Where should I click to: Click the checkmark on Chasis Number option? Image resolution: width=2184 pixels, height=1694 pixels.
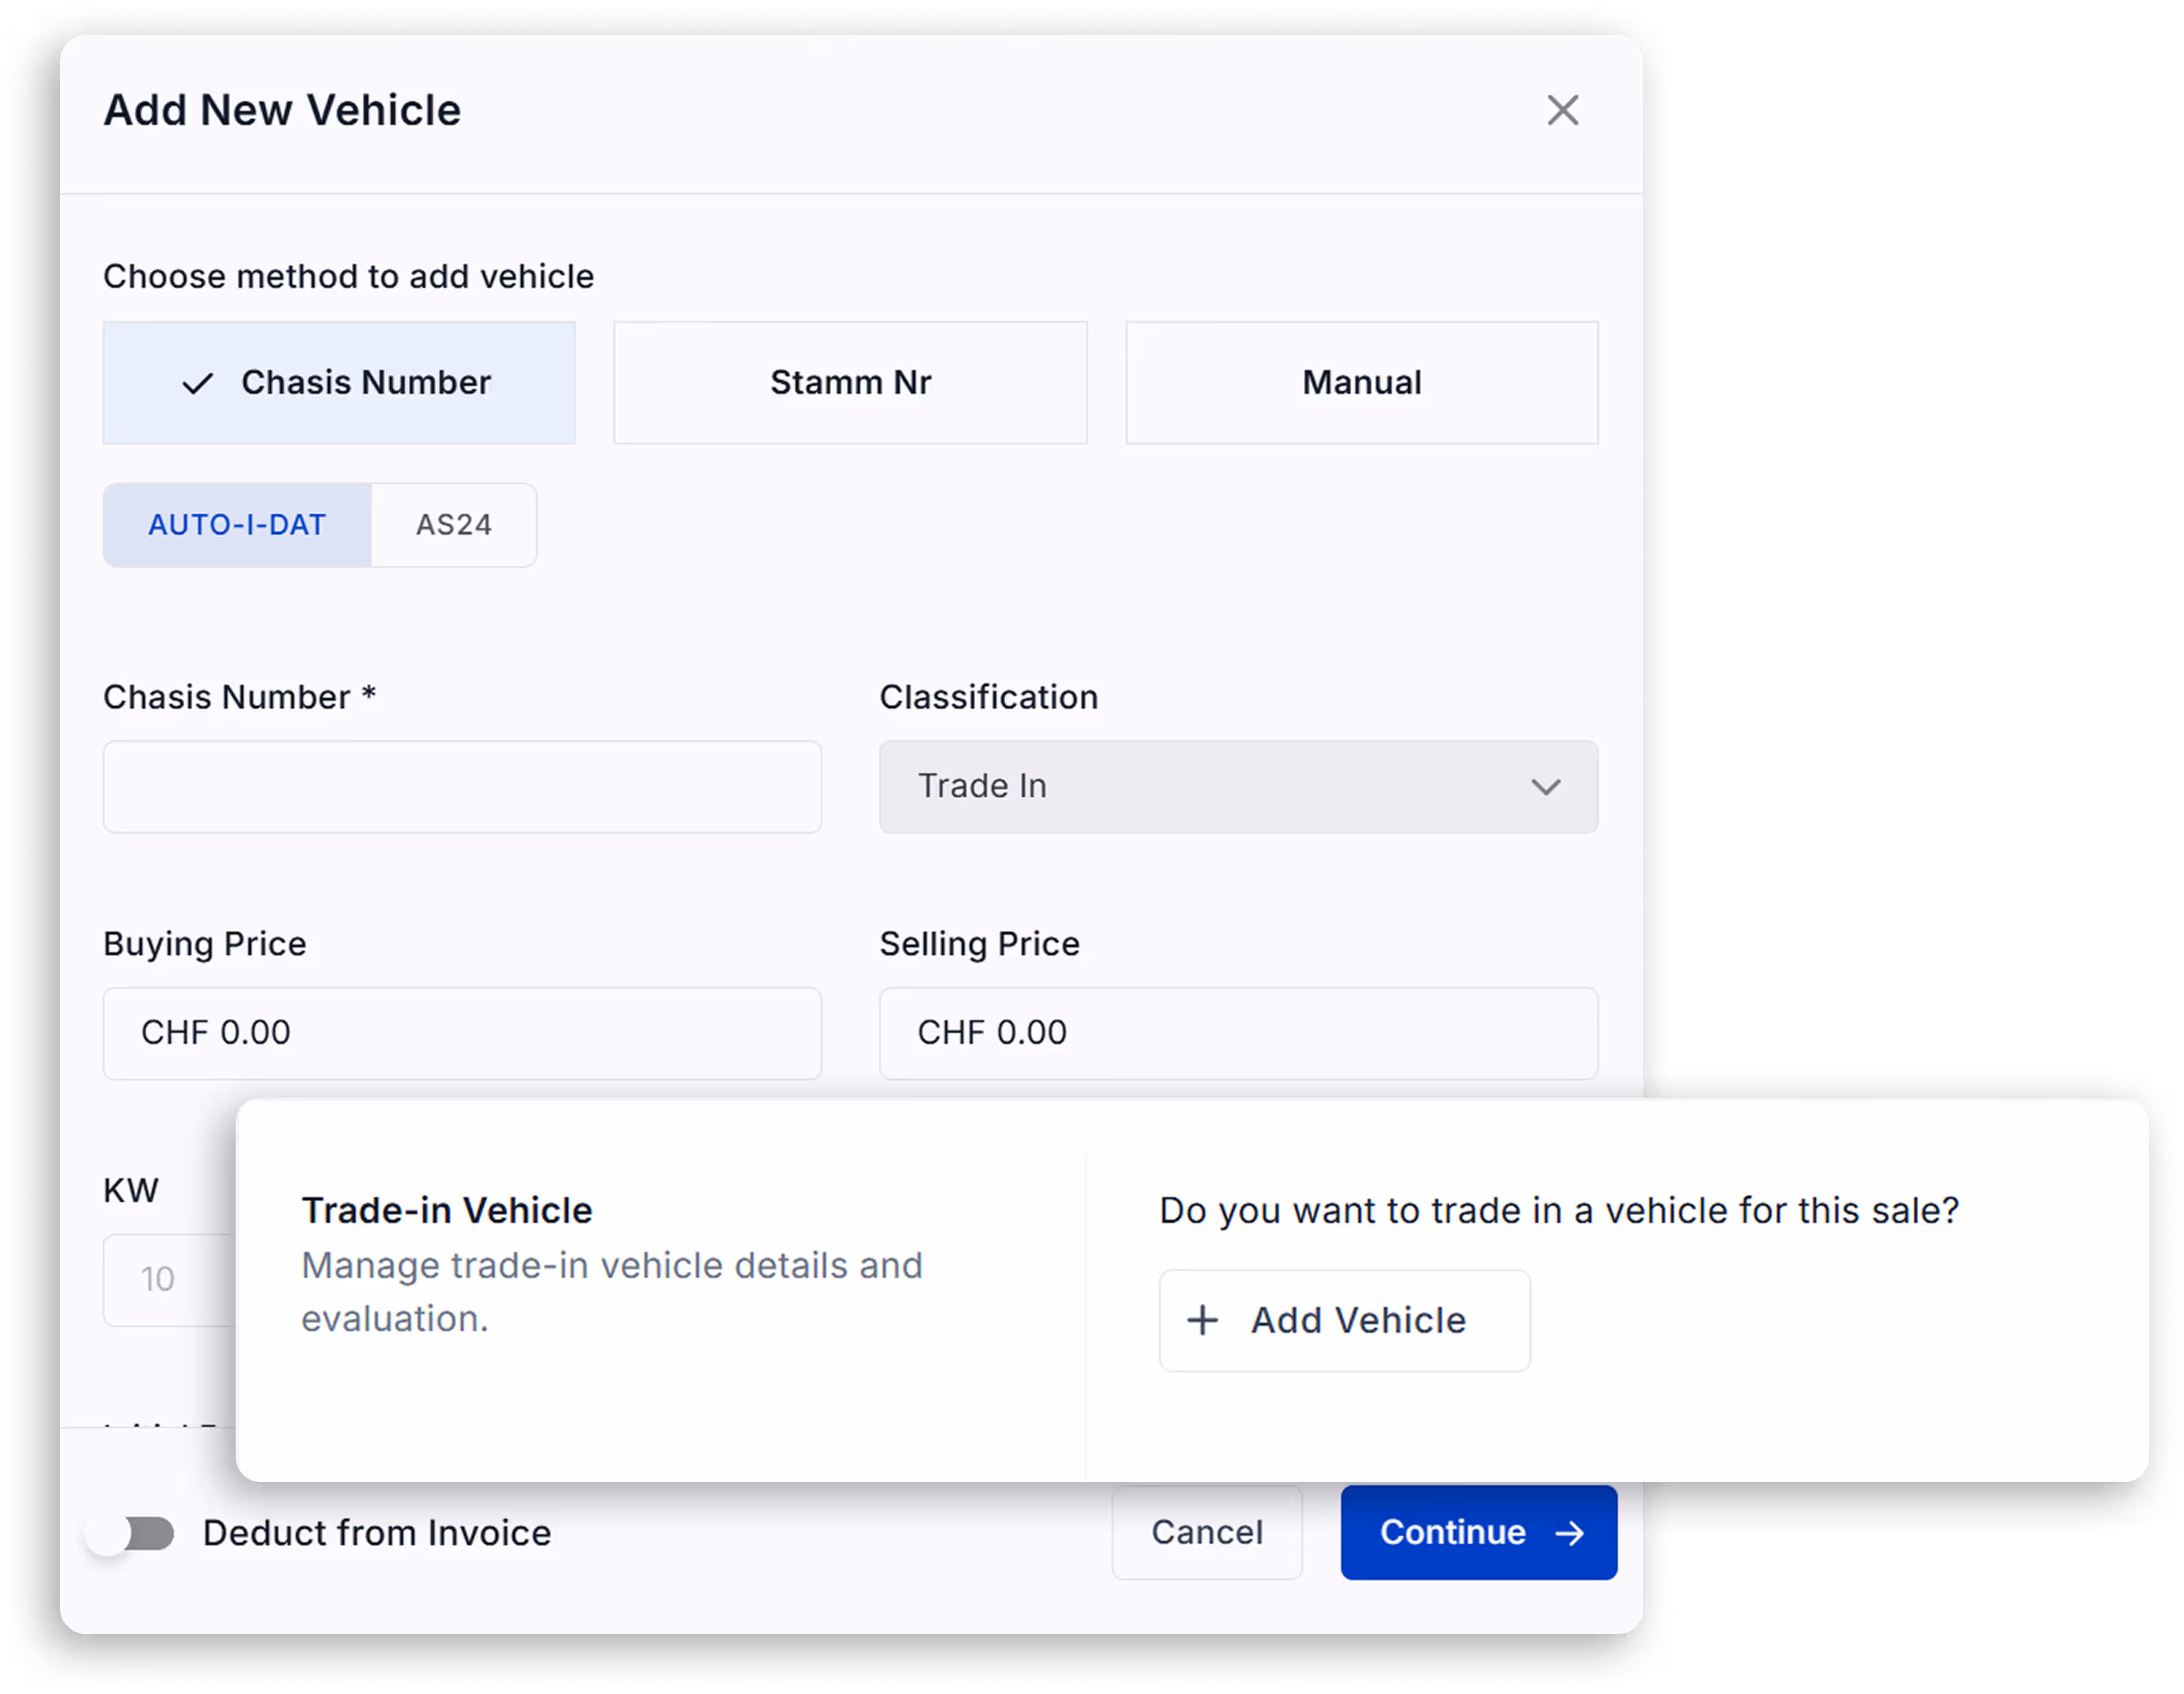pos(198,383)
